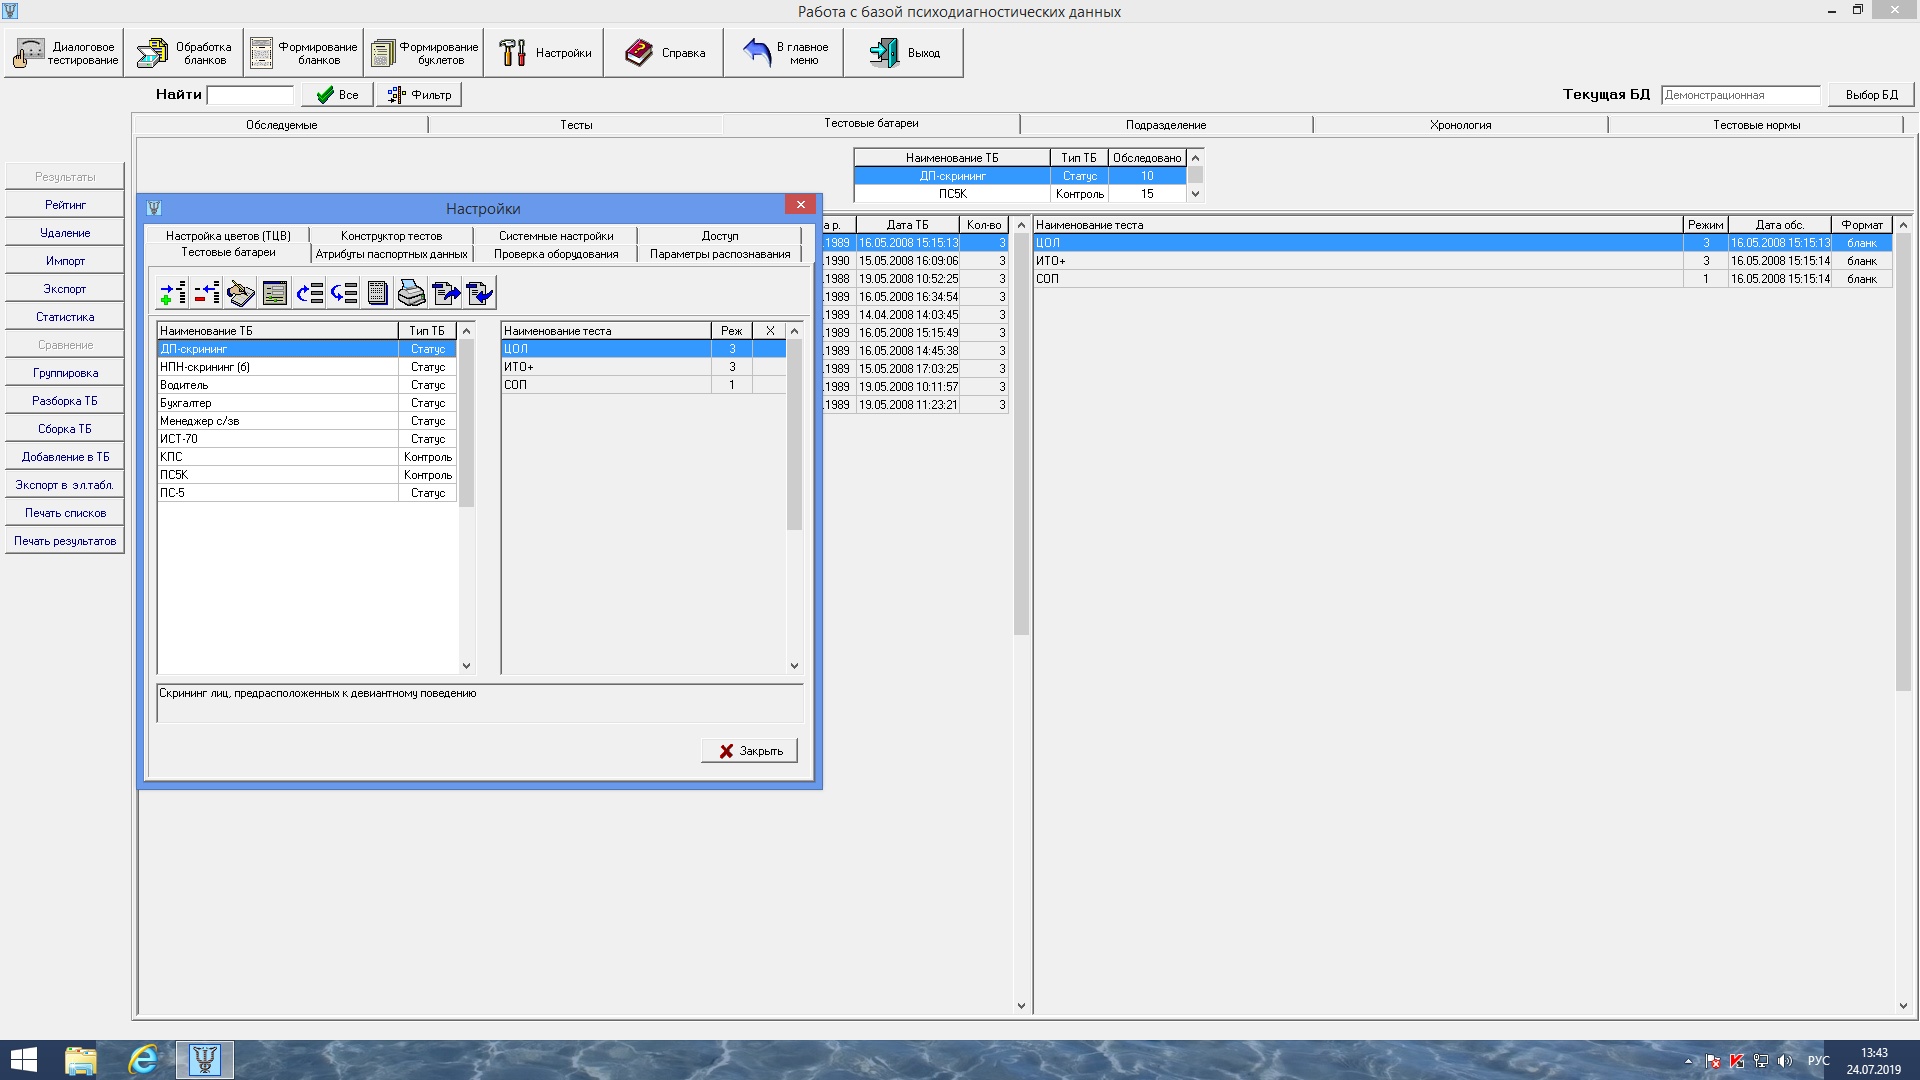1920x1080 pixels.
Task: Click the document import arrow icon
Action: tap(480, 293)
